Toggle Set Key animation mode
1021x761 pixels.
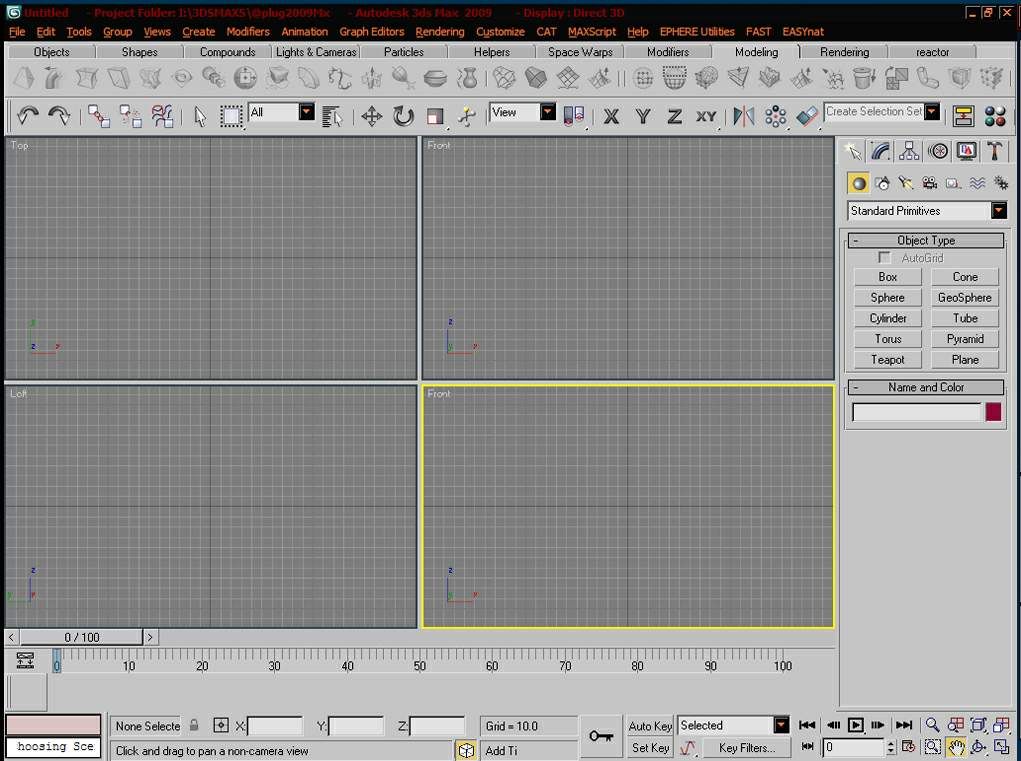[650, 748]
